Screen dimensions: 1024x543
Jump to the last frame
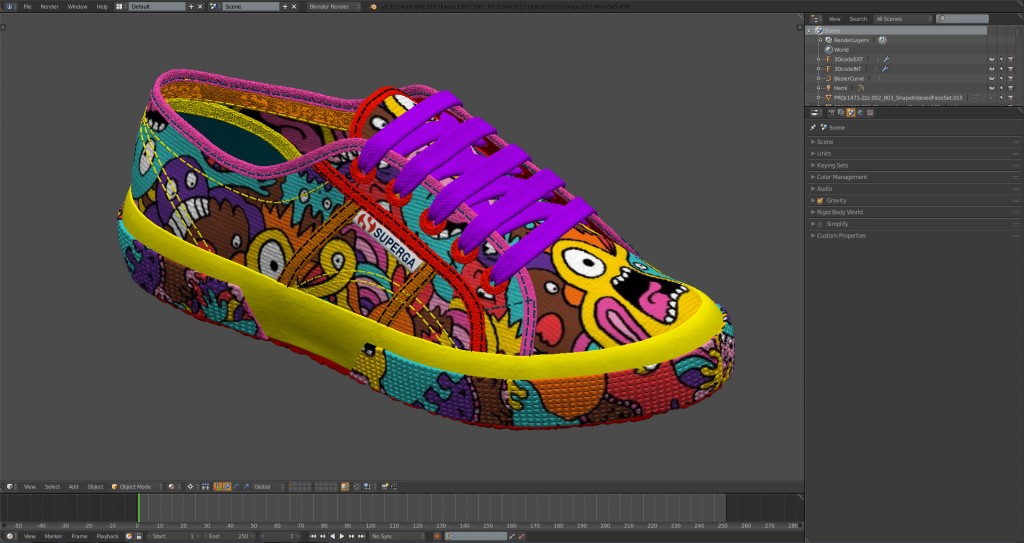[361, 536]
